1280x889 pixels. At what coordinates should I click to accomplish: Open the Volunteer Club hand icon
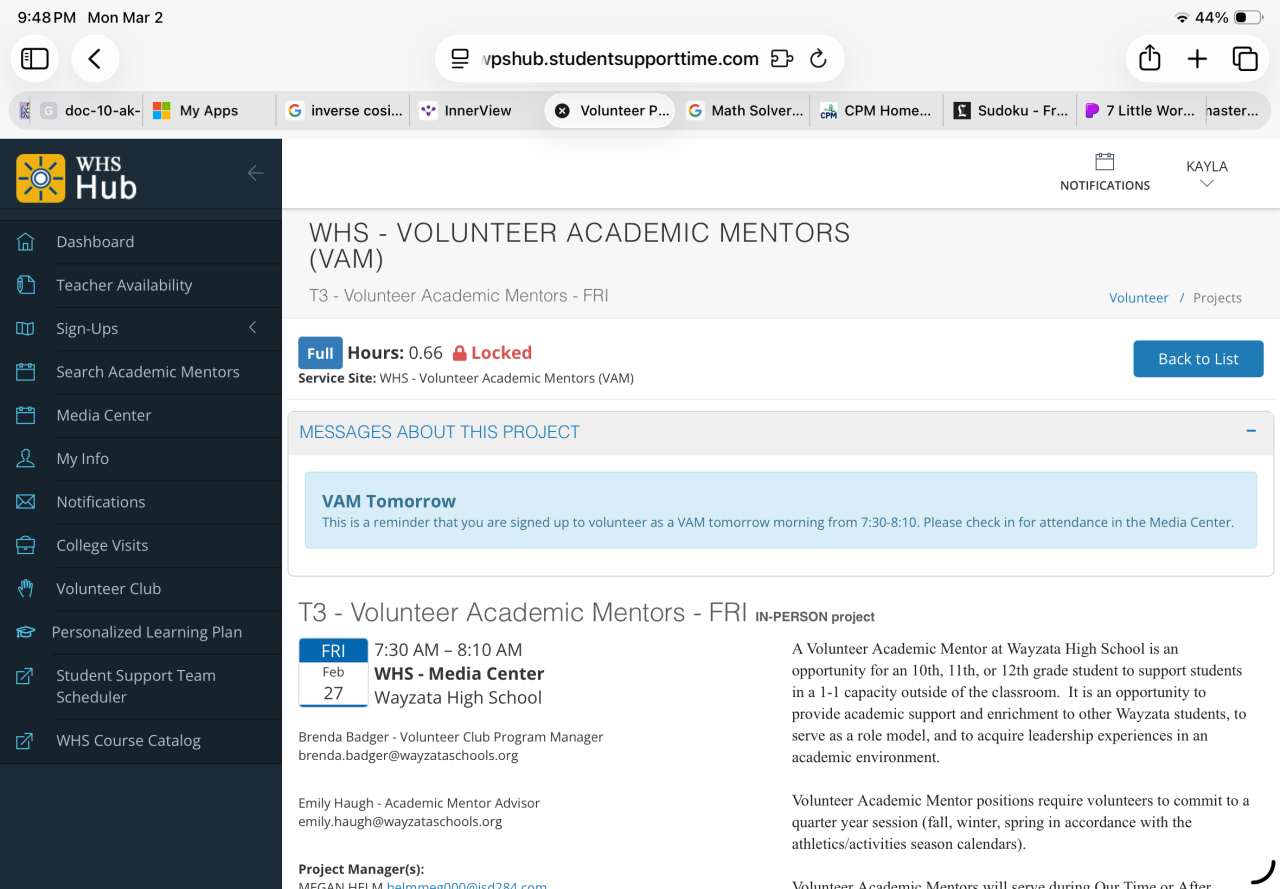(26, 589)
